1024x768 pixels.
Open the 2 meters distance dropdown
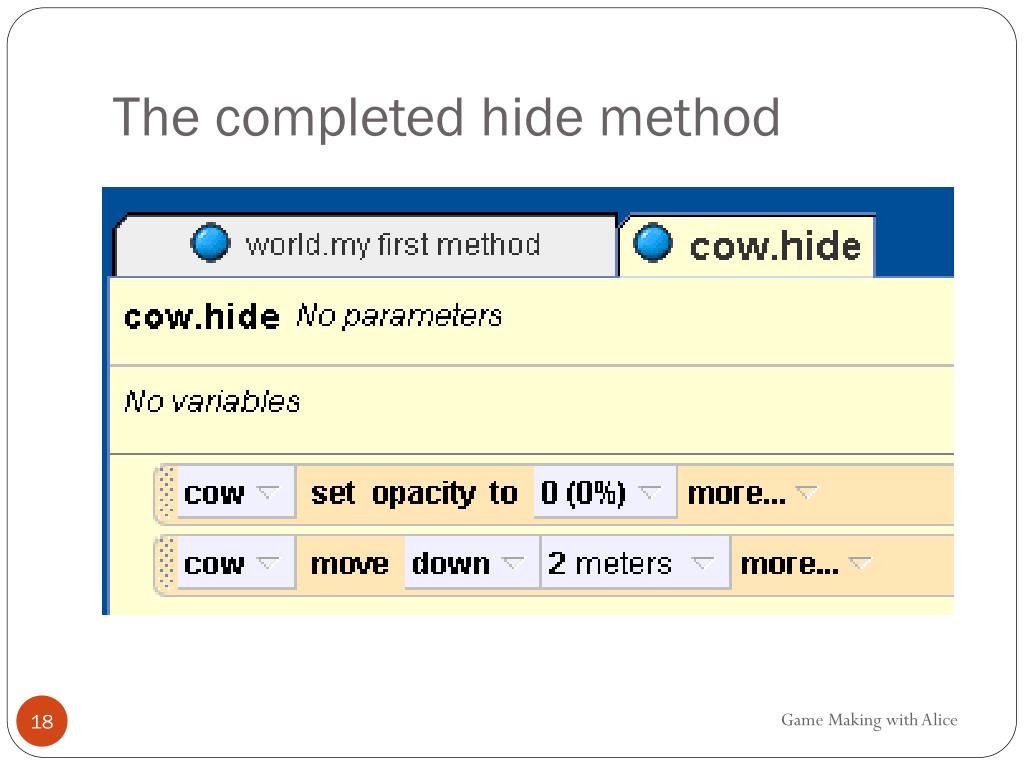point(635,563)
